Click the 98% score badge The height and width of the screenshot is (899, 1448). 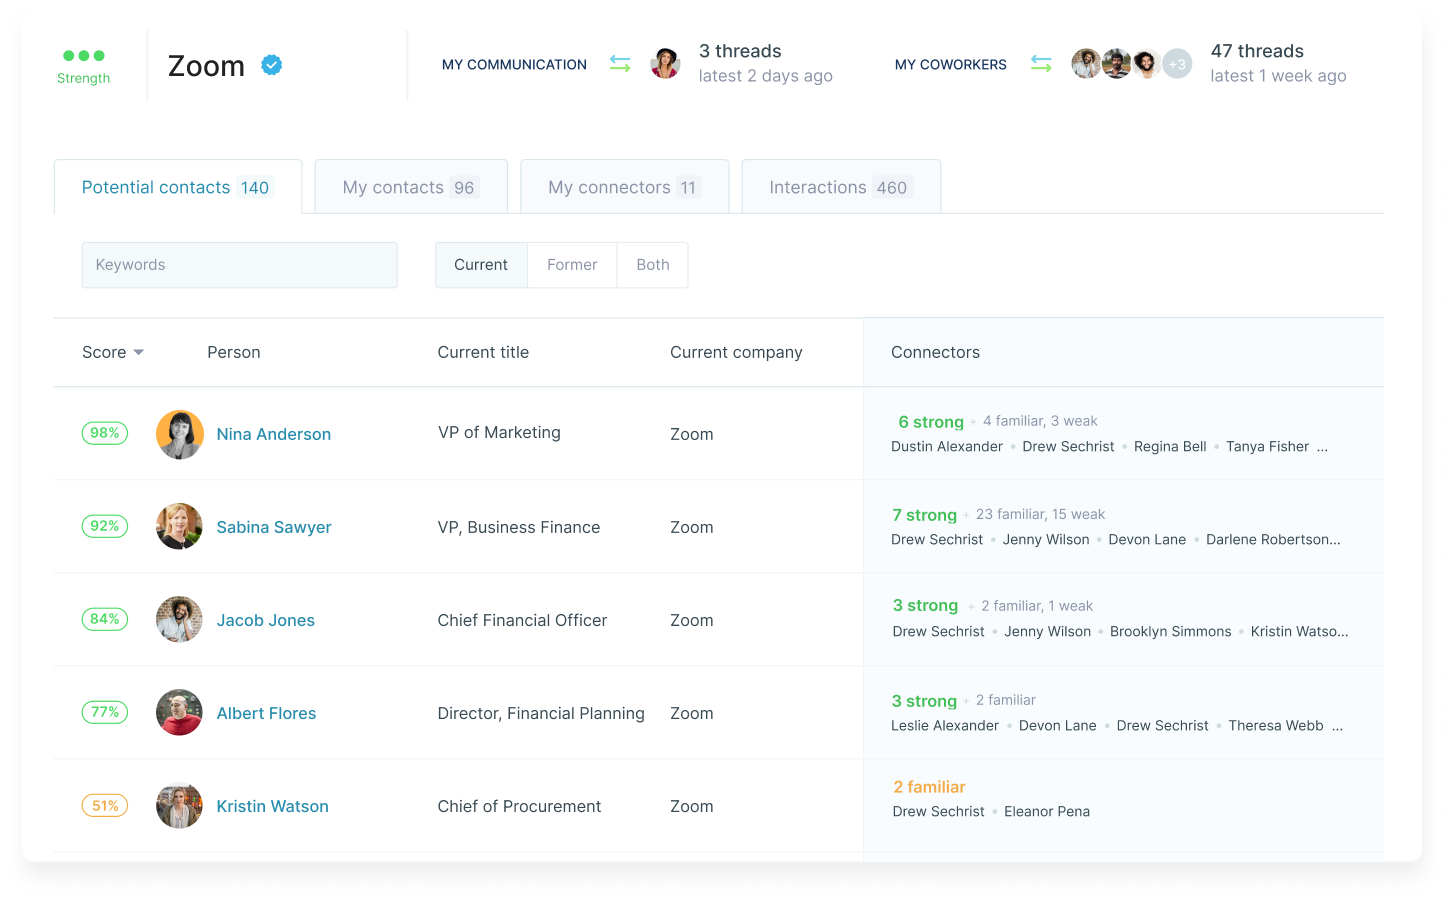[105, 433]
